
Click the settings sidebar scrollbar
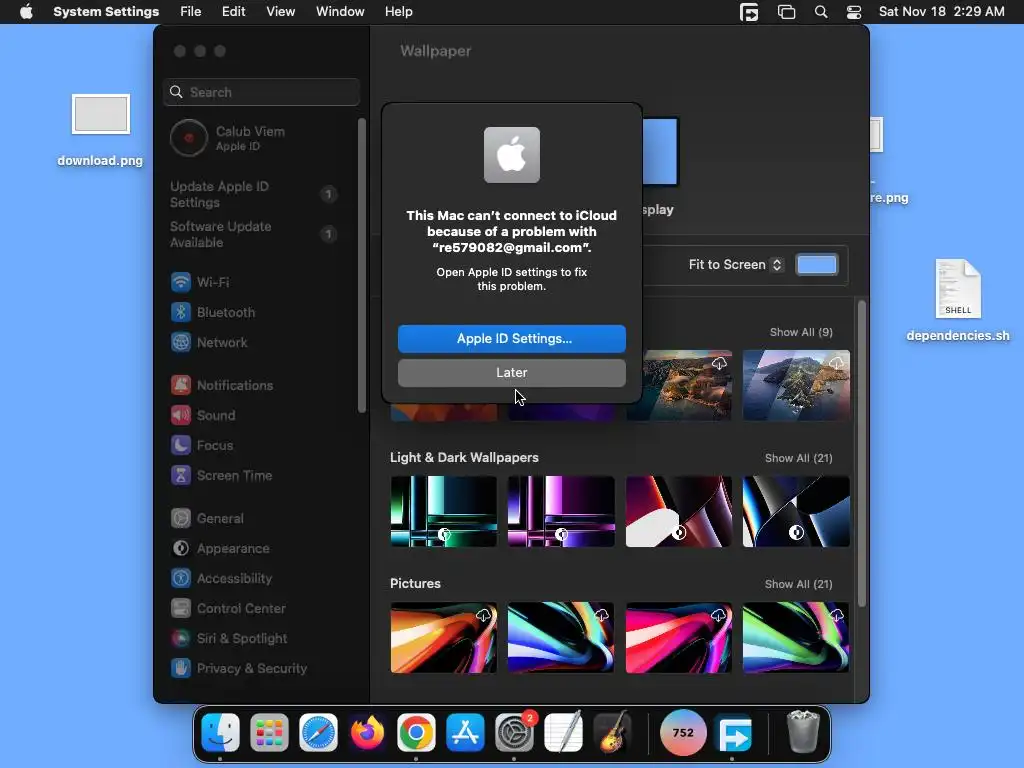coord(362,265)
